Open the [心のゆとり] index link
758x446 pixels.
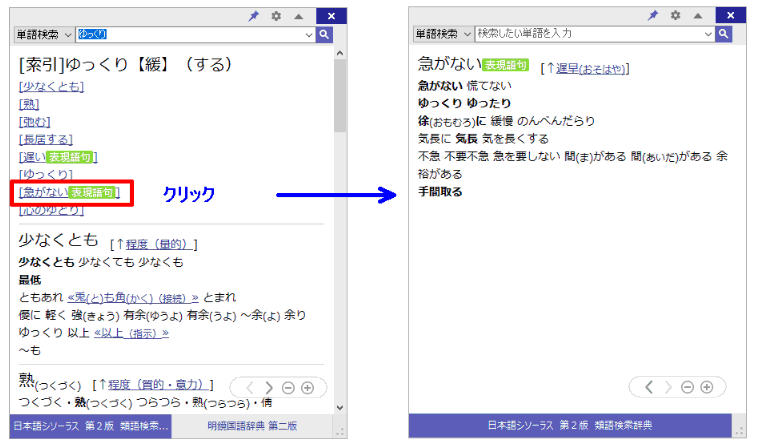(x=51, y=210)
